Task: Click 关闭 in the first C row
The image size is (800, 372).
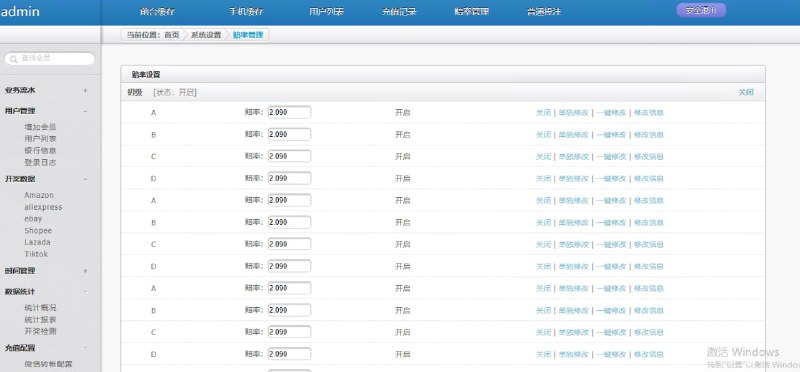Action: click(x=543, y=157)
